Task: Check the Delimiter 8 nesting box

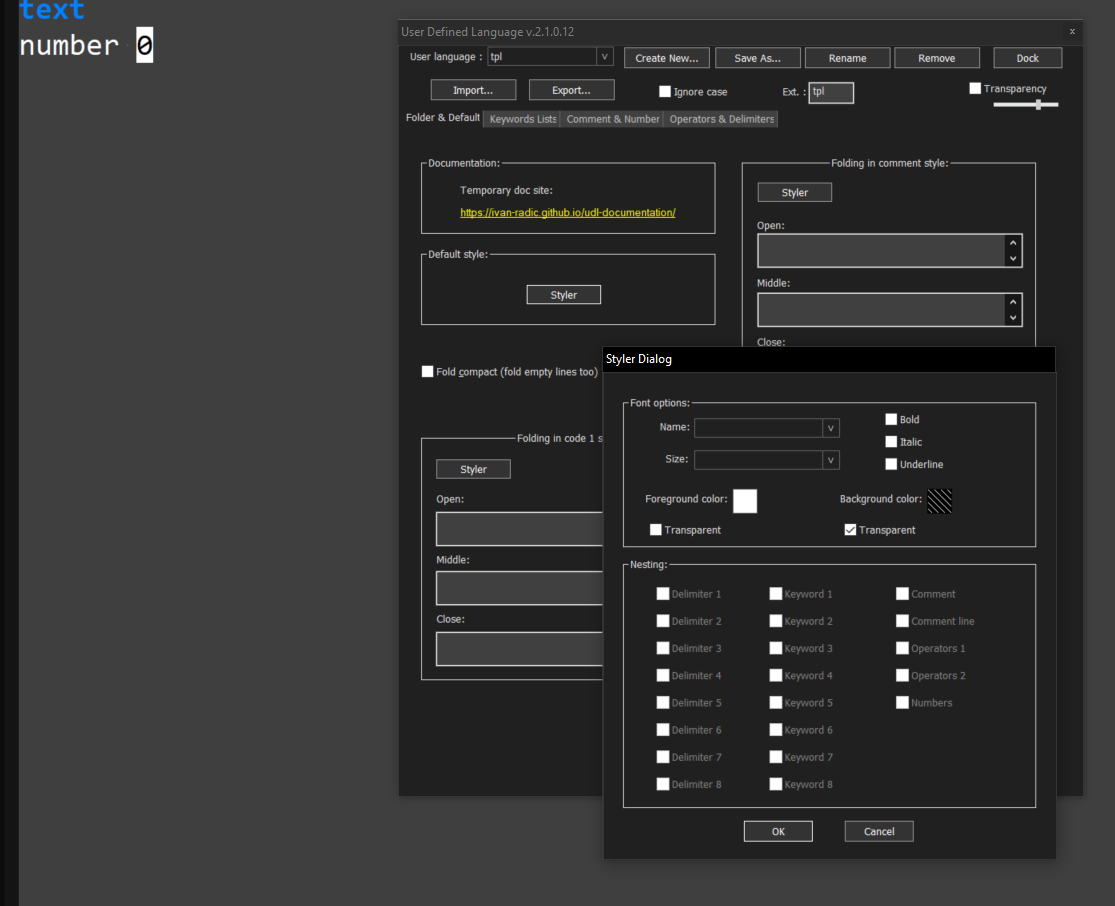Action: click(663, 784)
